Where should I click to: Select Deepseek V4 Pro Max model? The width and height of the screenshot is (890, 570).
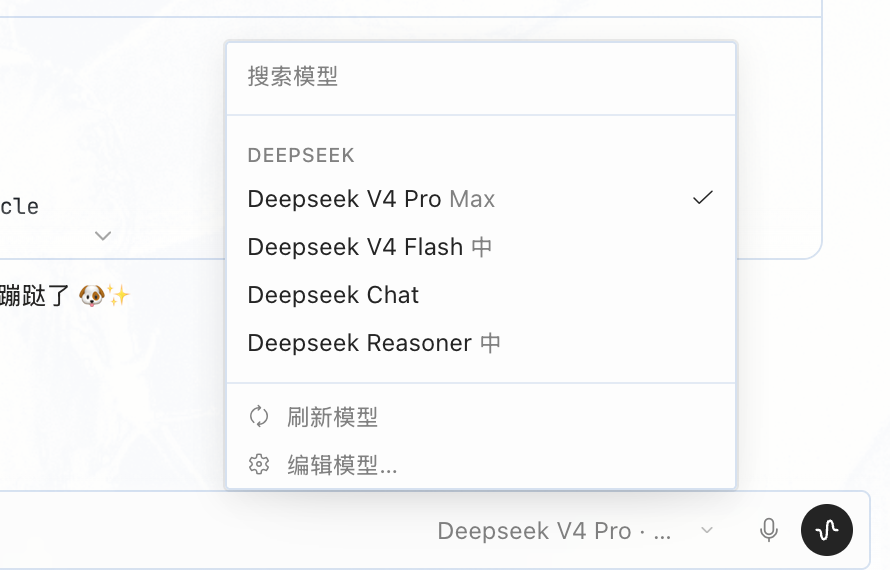[x=481, y=199]
